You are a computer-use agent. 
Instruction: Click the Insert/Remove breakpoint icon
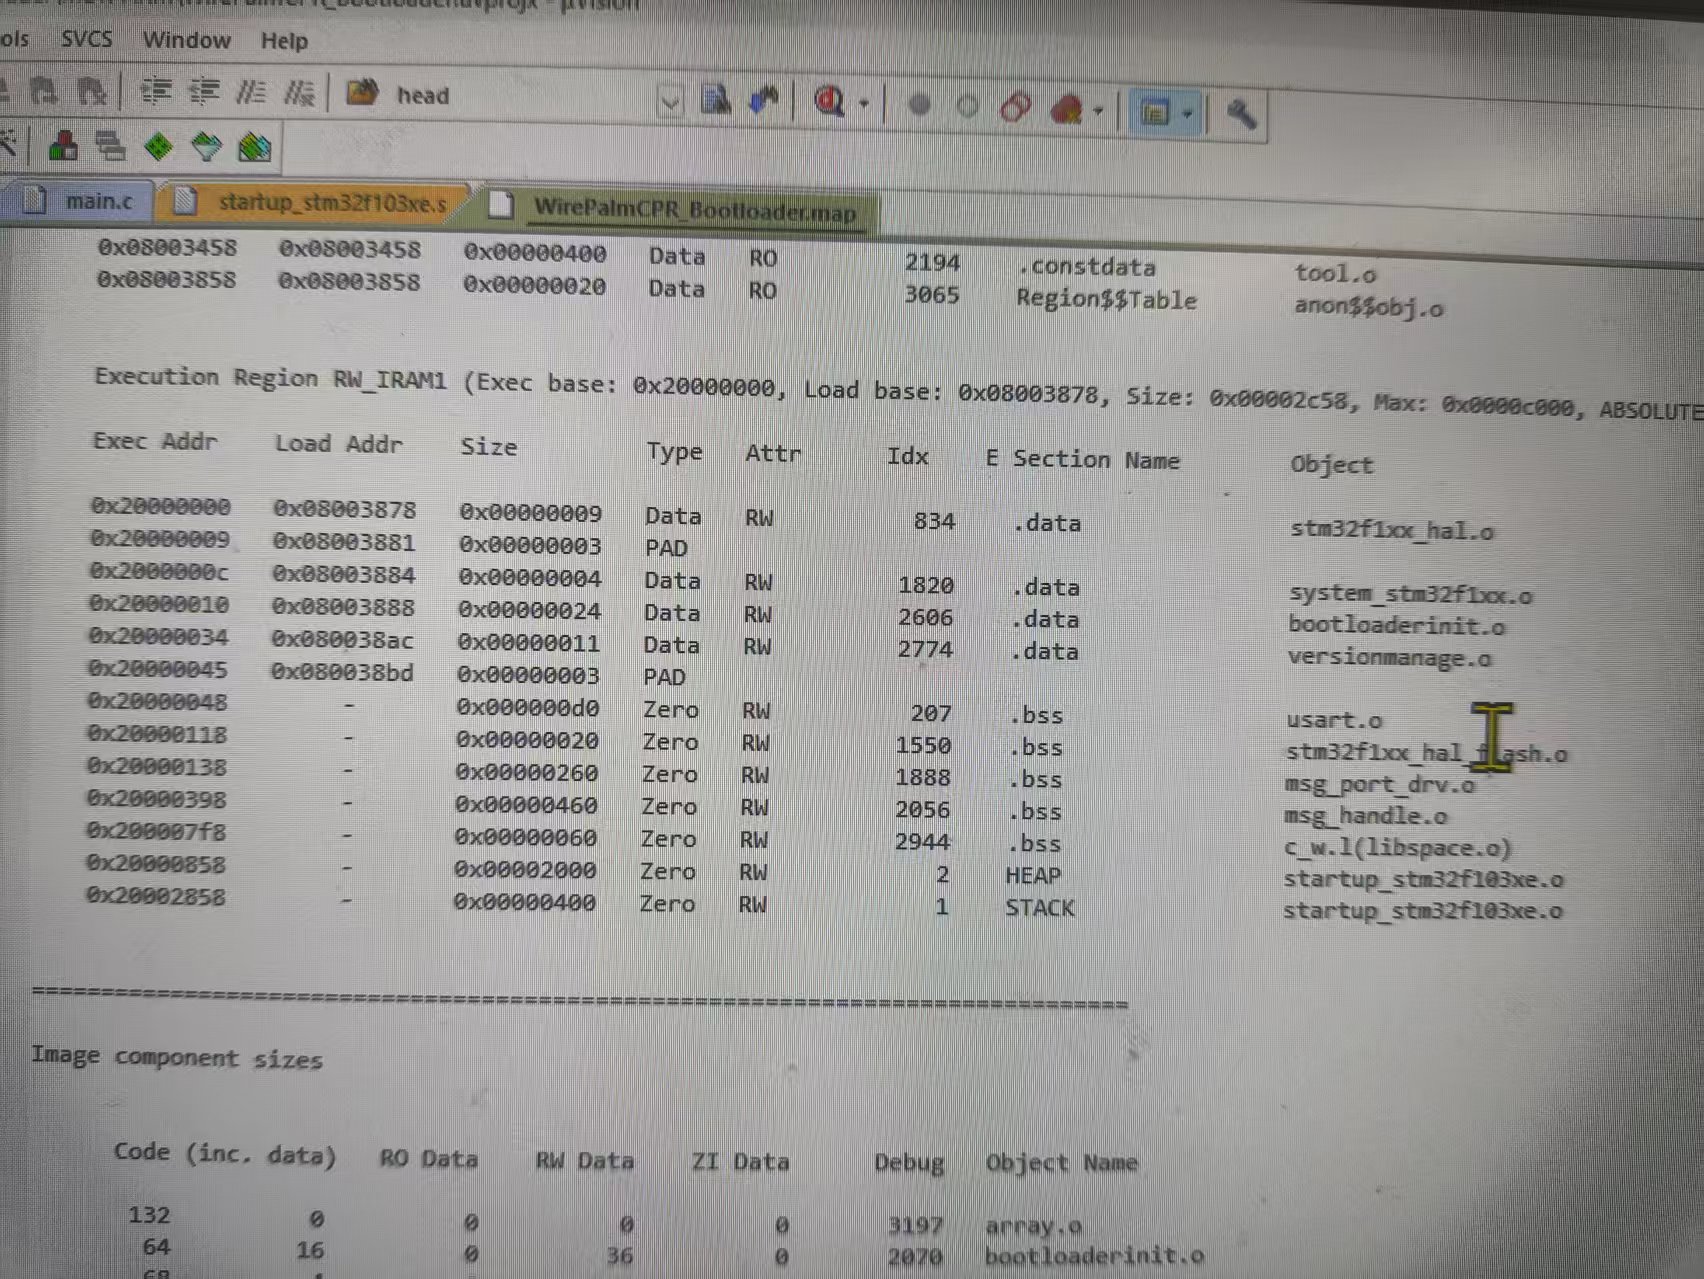pyautogui.click(x=918, y=105)
